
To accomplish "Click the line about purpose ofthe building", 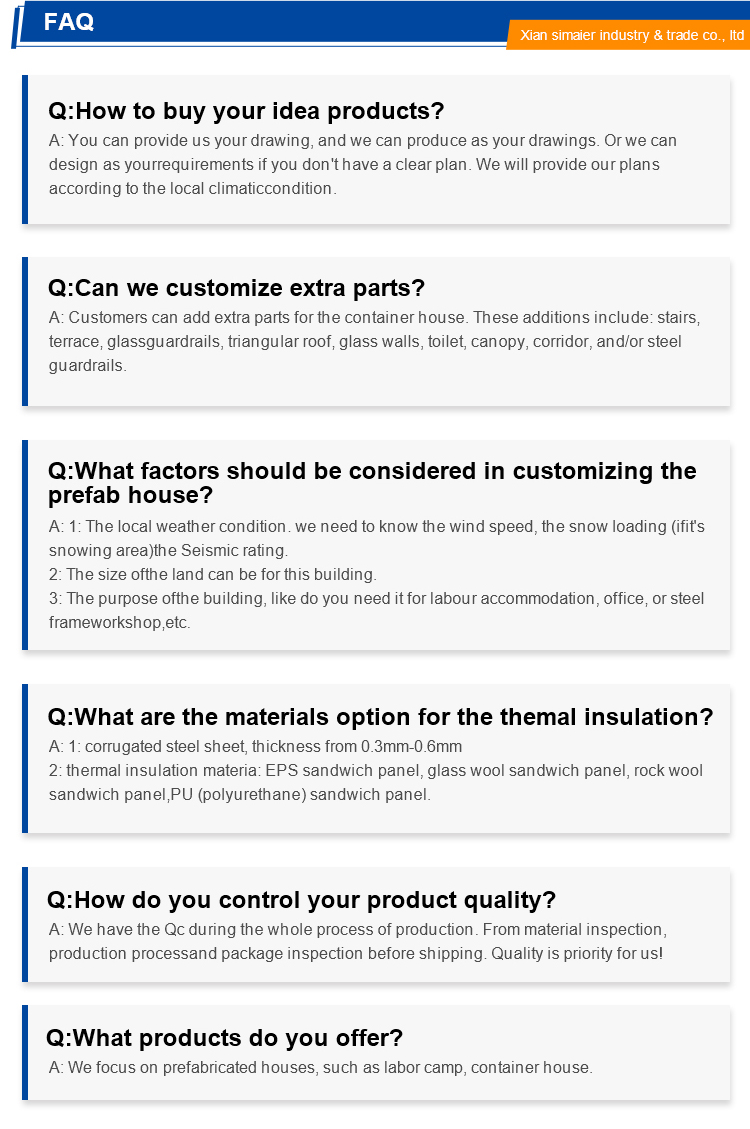I will (376, 610).
